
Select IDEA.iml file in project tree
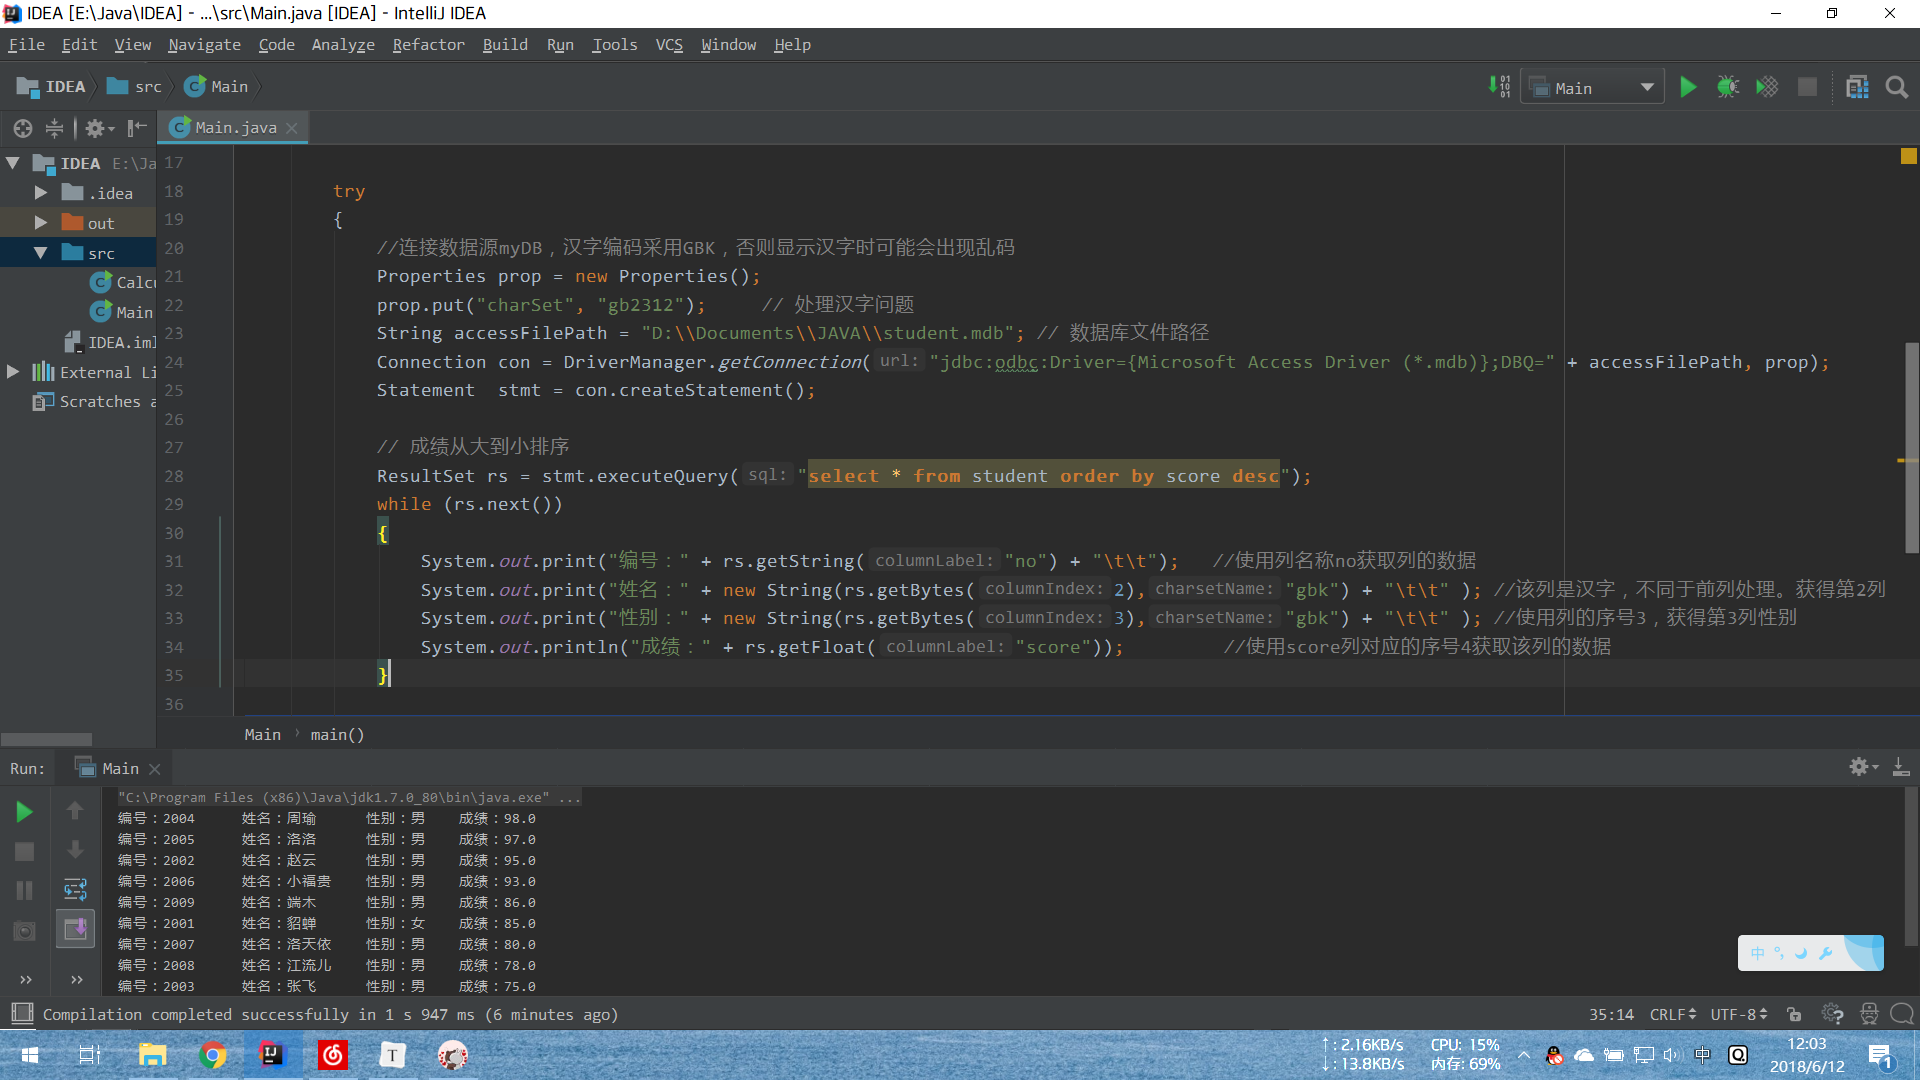click(110, 342)
